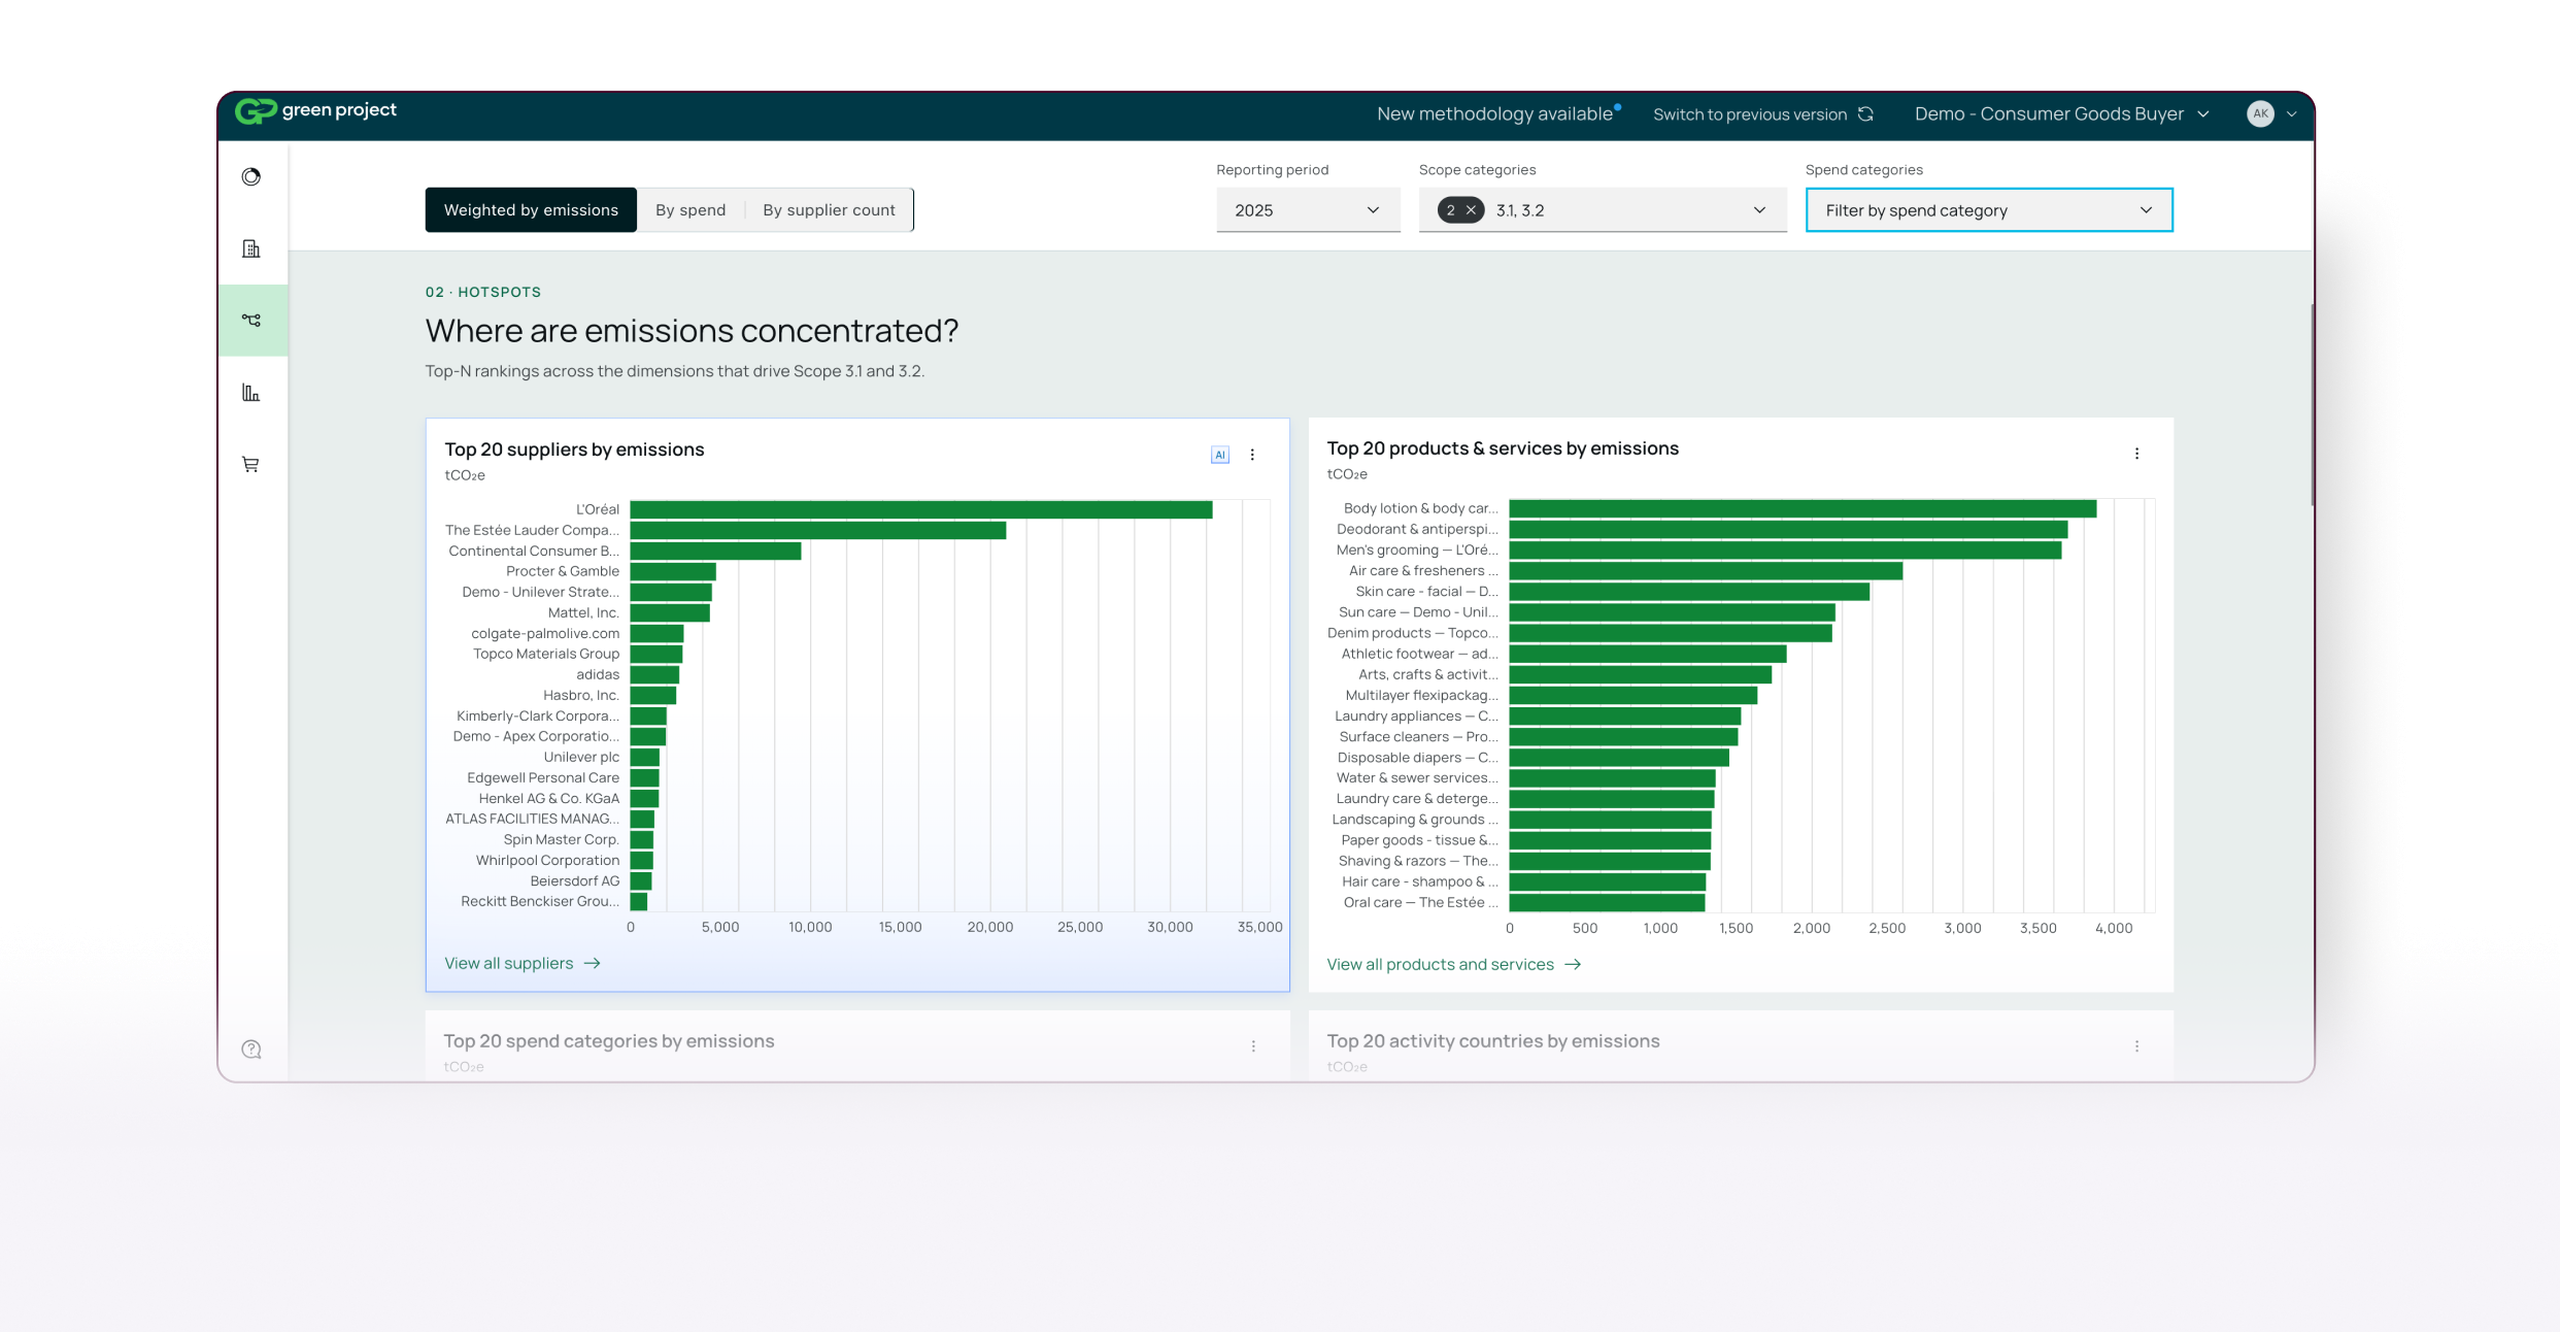Open the Reporting period 2025 dropdown
Screen dimensions: 2560x1332
click(1308, 210)
